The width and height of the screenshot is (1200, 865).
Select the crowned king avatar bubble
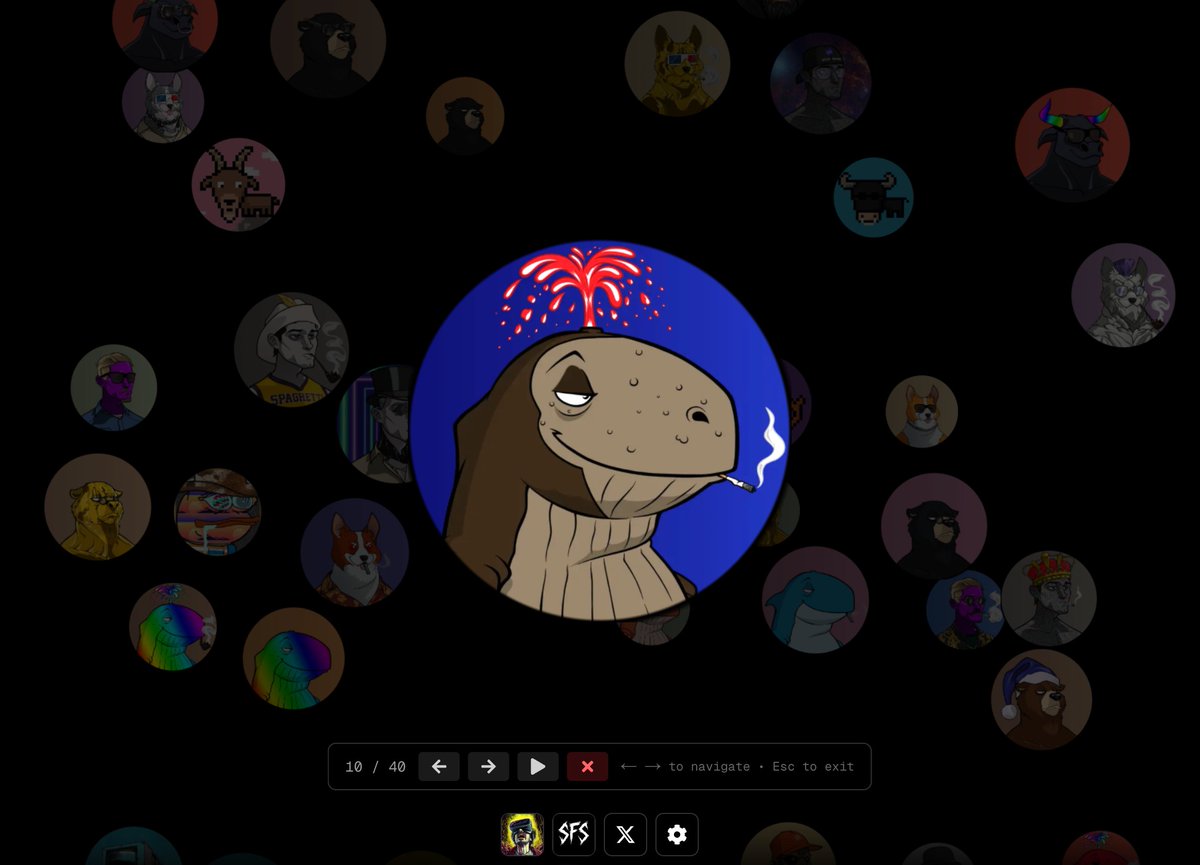coord(1049,598)
